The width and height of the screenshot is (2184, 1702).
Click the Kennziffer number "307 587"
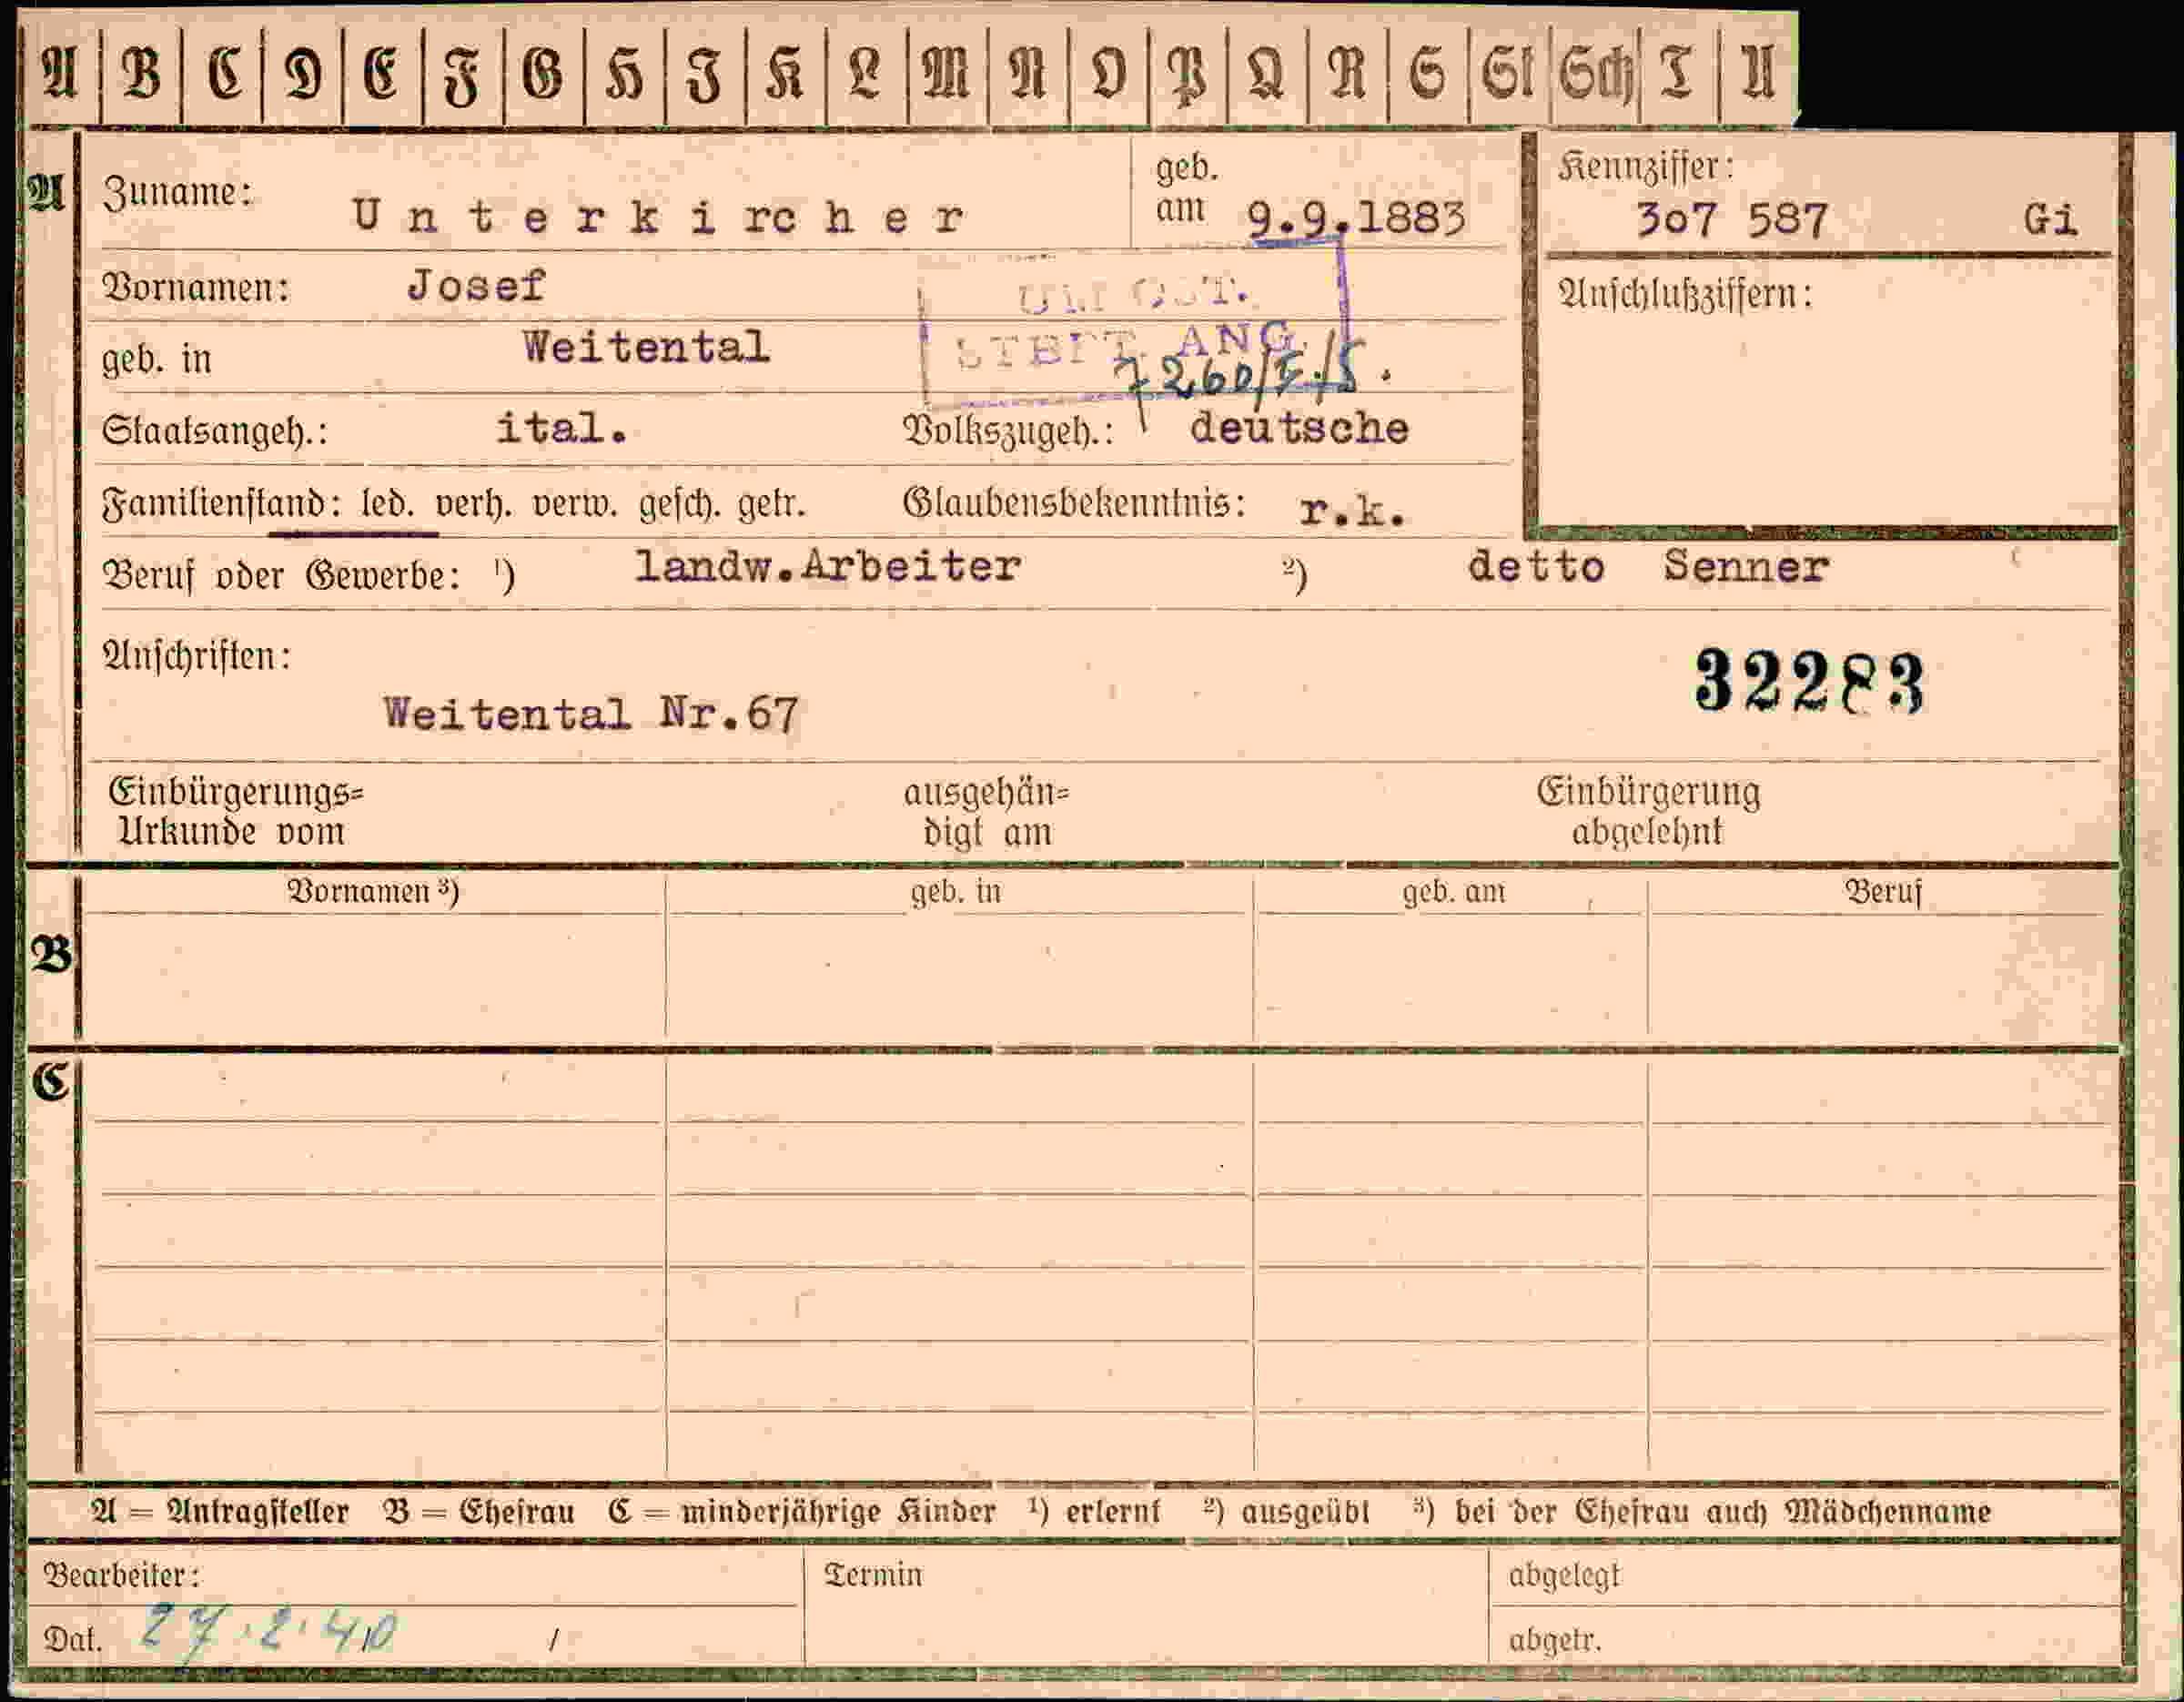pos(1733,219)
